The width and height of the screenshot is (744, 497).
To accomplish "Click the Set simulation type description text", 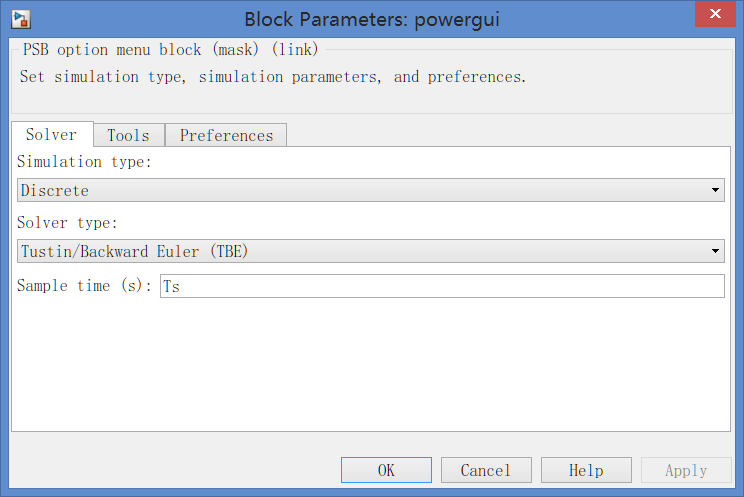I will point(273,77).
